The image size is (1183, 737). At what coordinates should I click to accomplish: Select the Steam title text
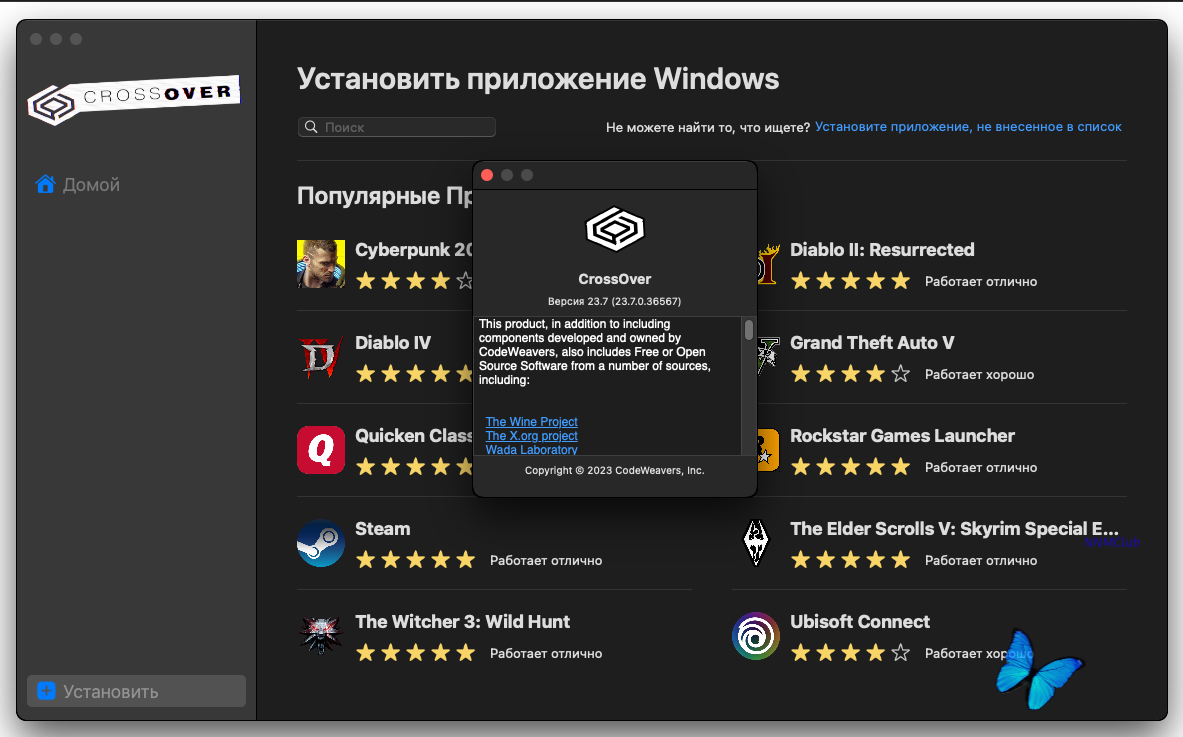point(383,529)
